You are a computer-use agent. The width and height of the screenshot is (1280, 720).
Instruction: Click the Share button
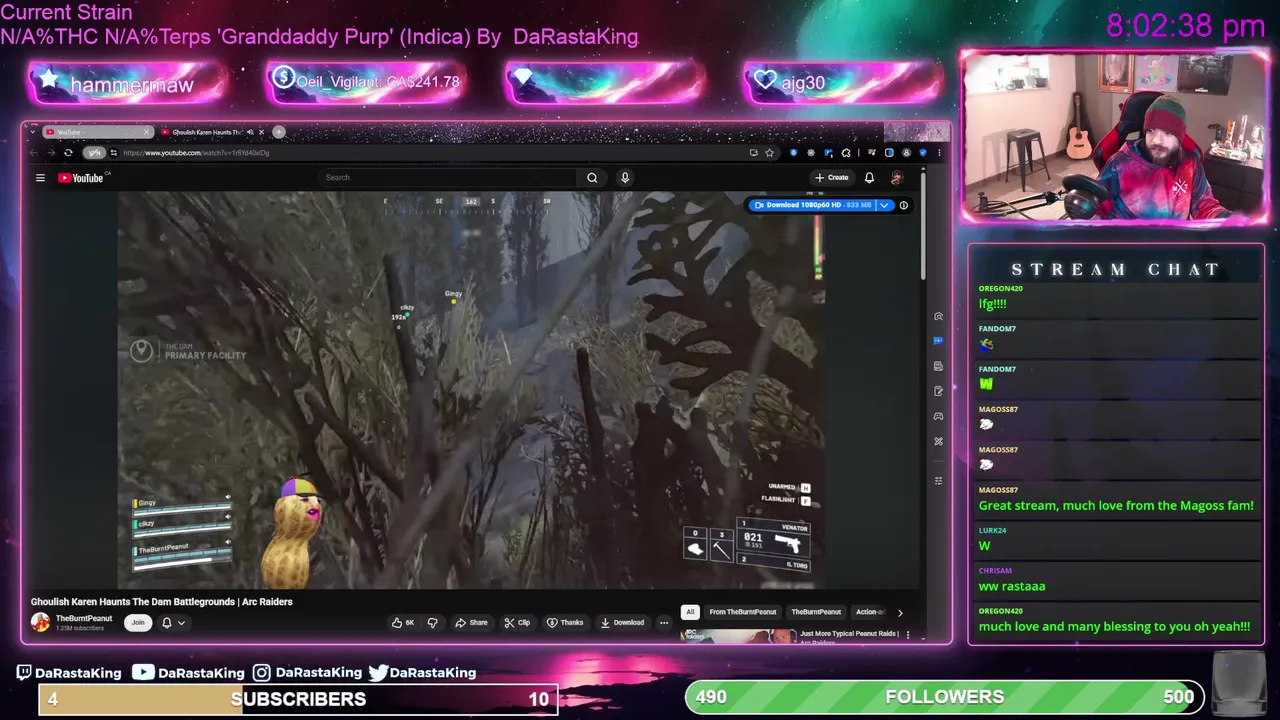[x=471, y=622]
